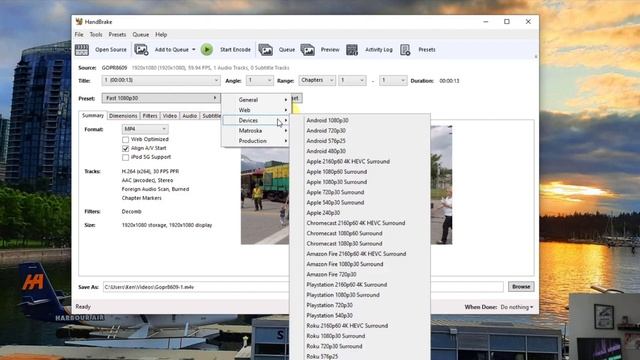Click the Activity Log icon
This screenshot has height=360, width=640.
(352, 50)
